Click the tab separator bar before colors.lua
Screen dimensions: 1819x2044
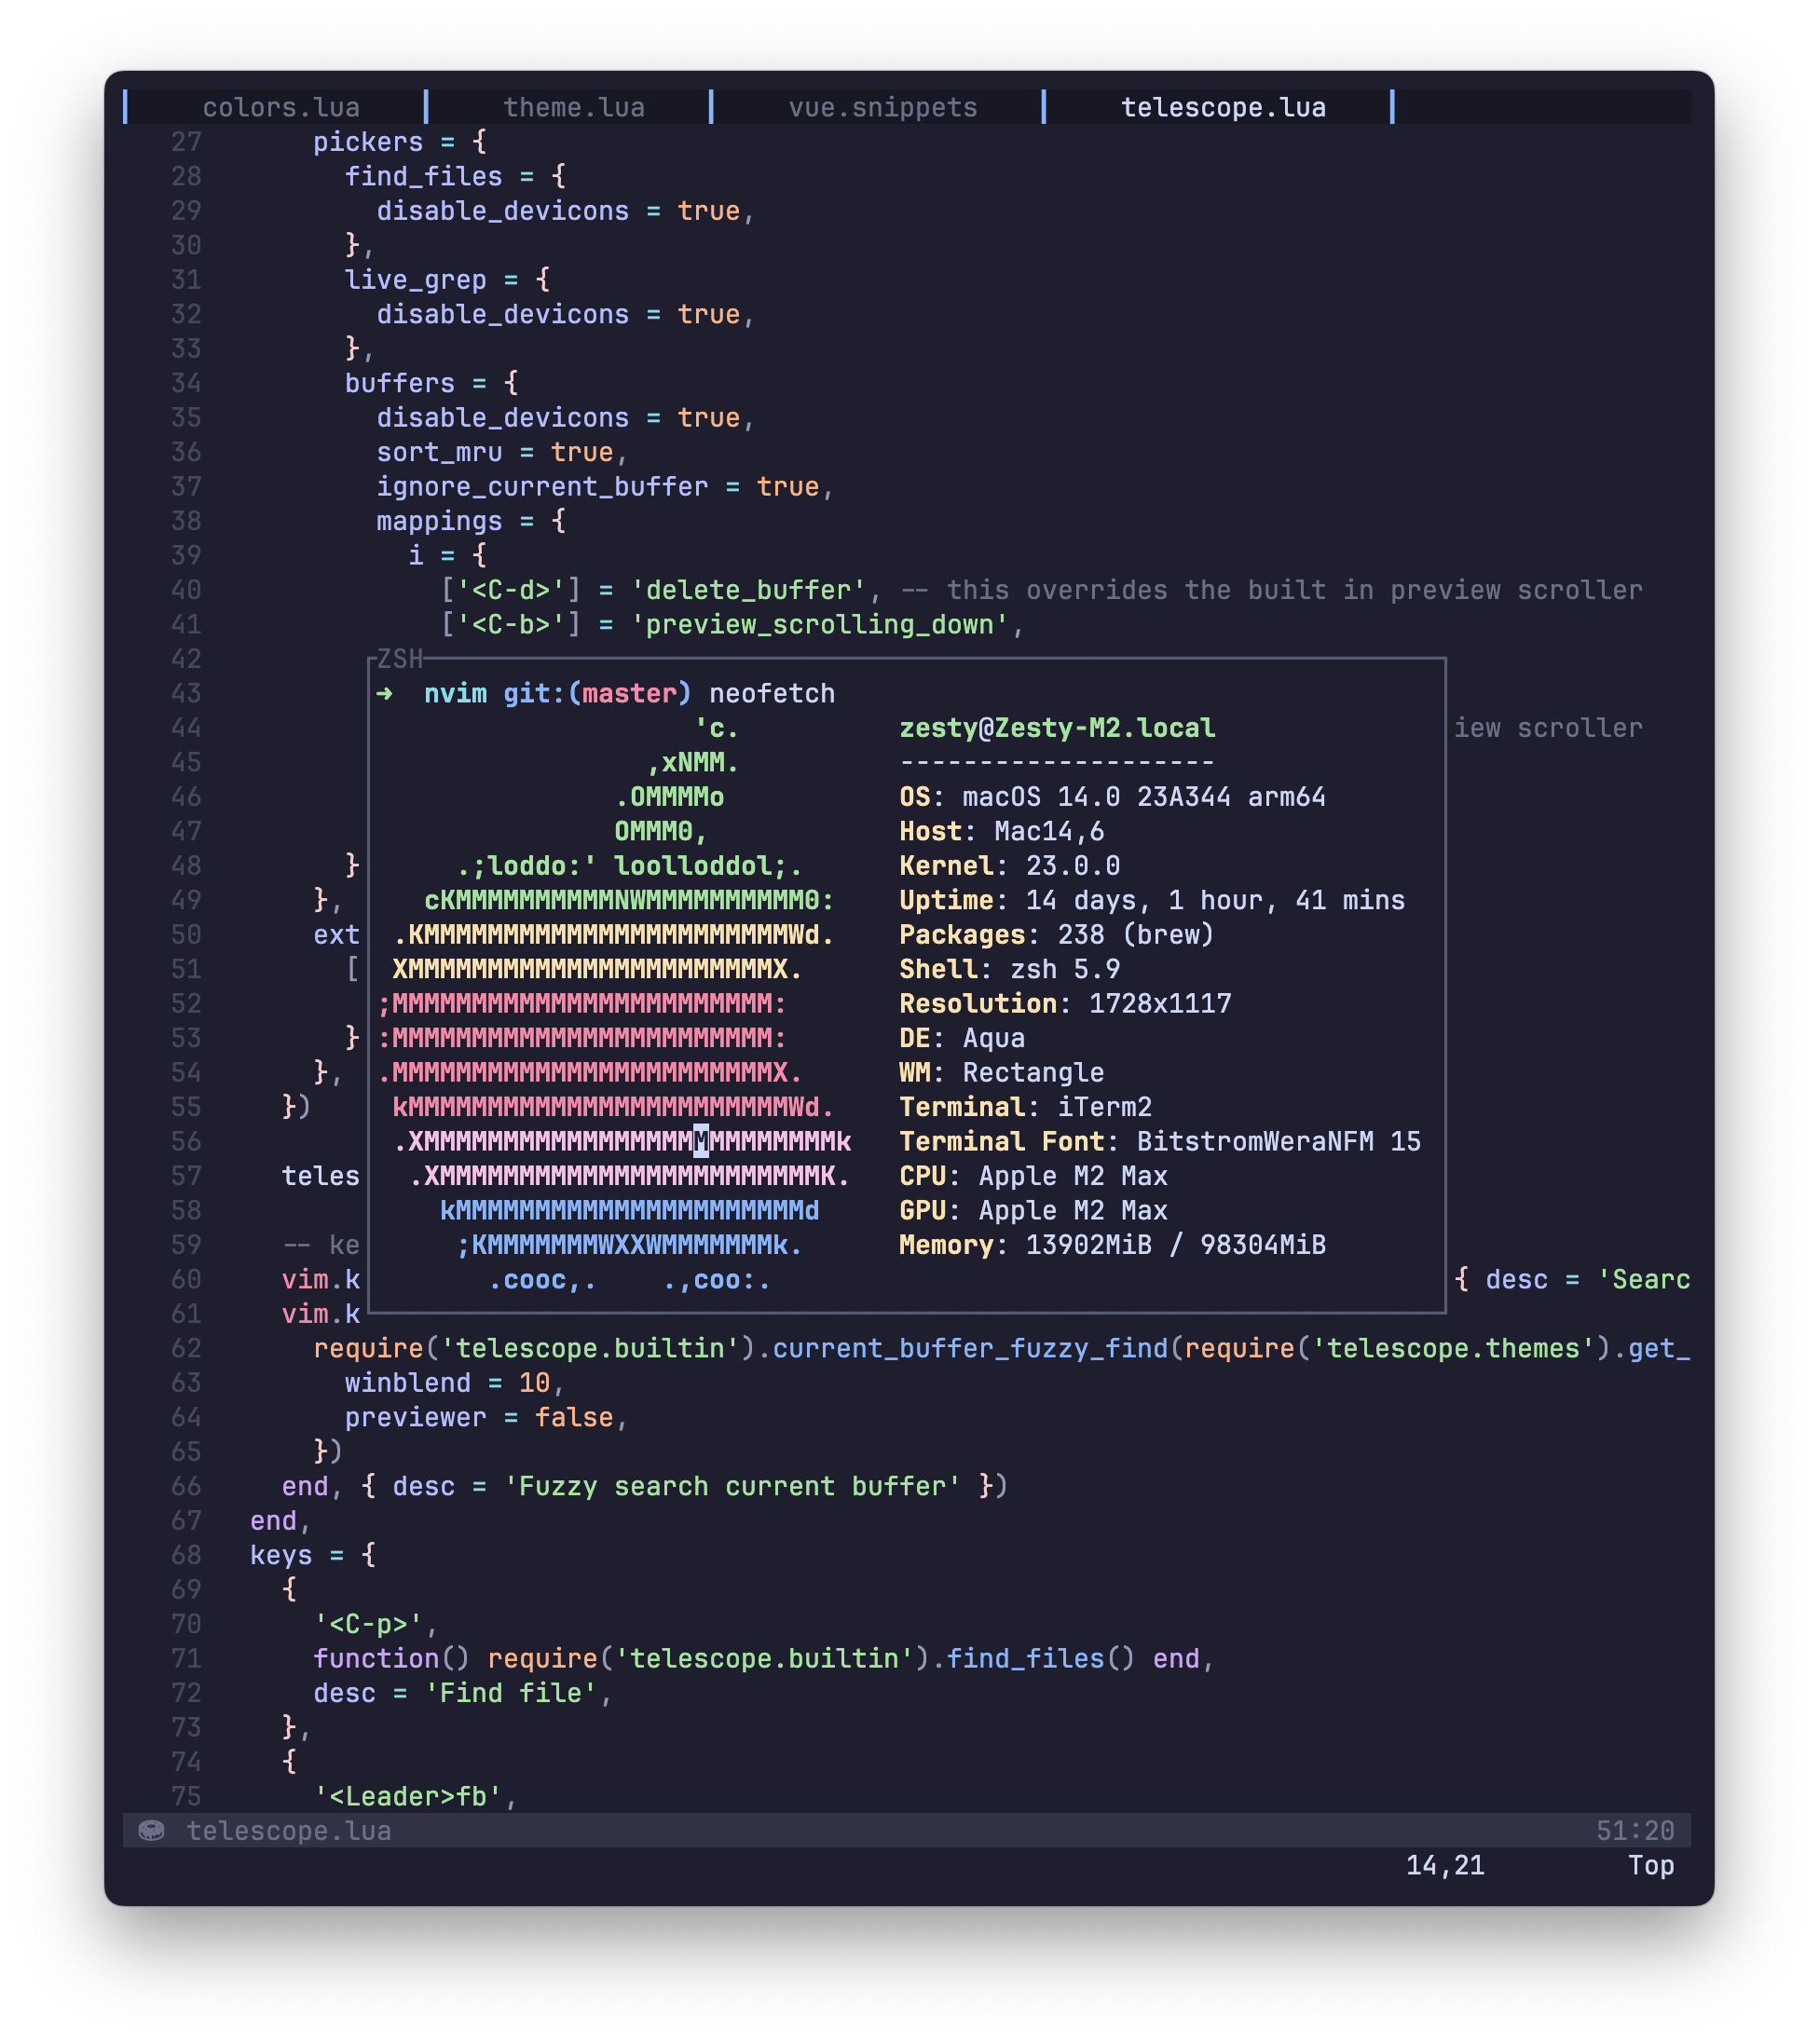pos(125,107)
